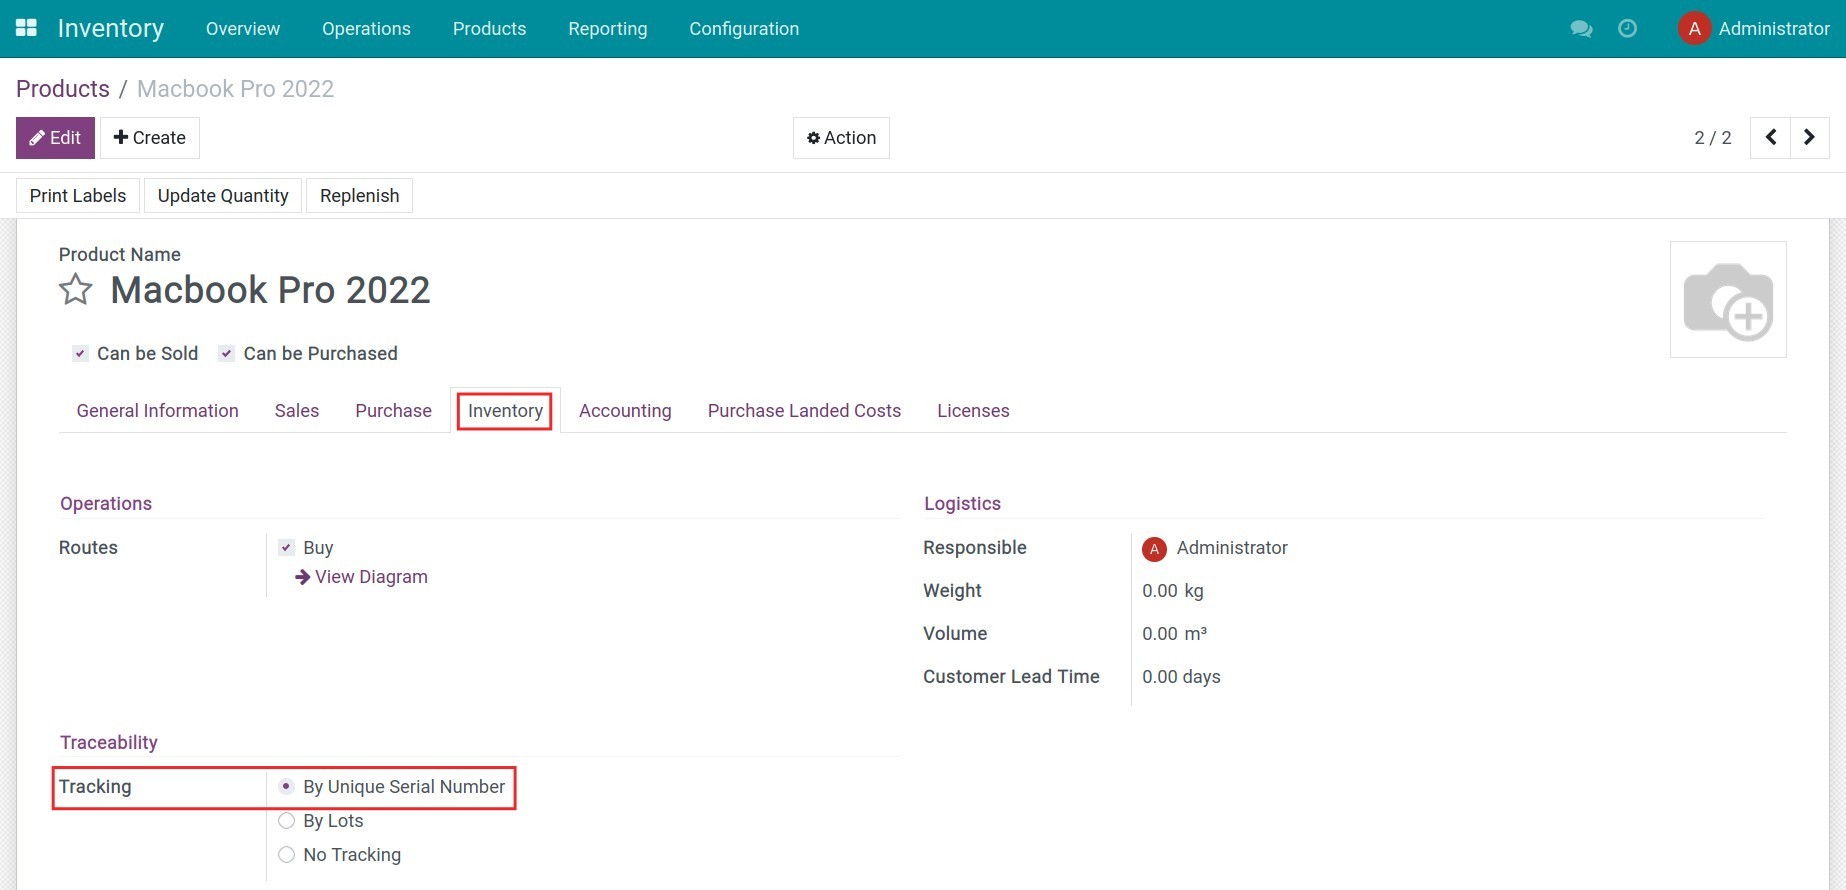Expand the Operations menu in navbar

(x=366, y=29)
